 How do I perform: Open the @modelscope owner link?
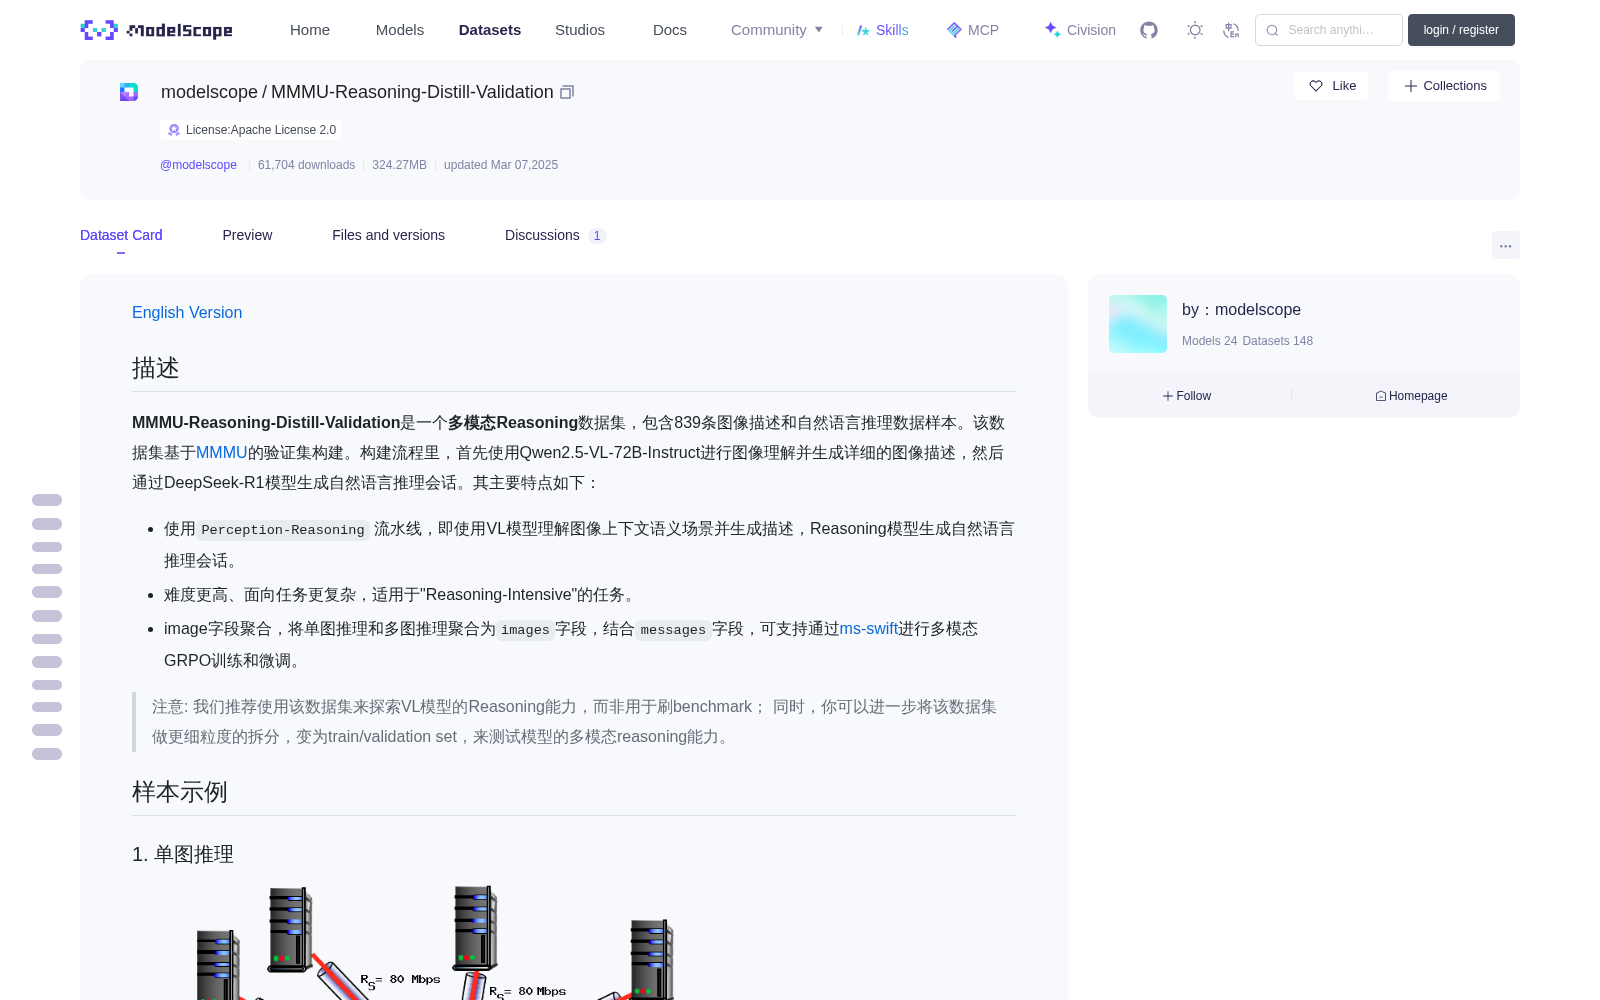click(198, 165)
